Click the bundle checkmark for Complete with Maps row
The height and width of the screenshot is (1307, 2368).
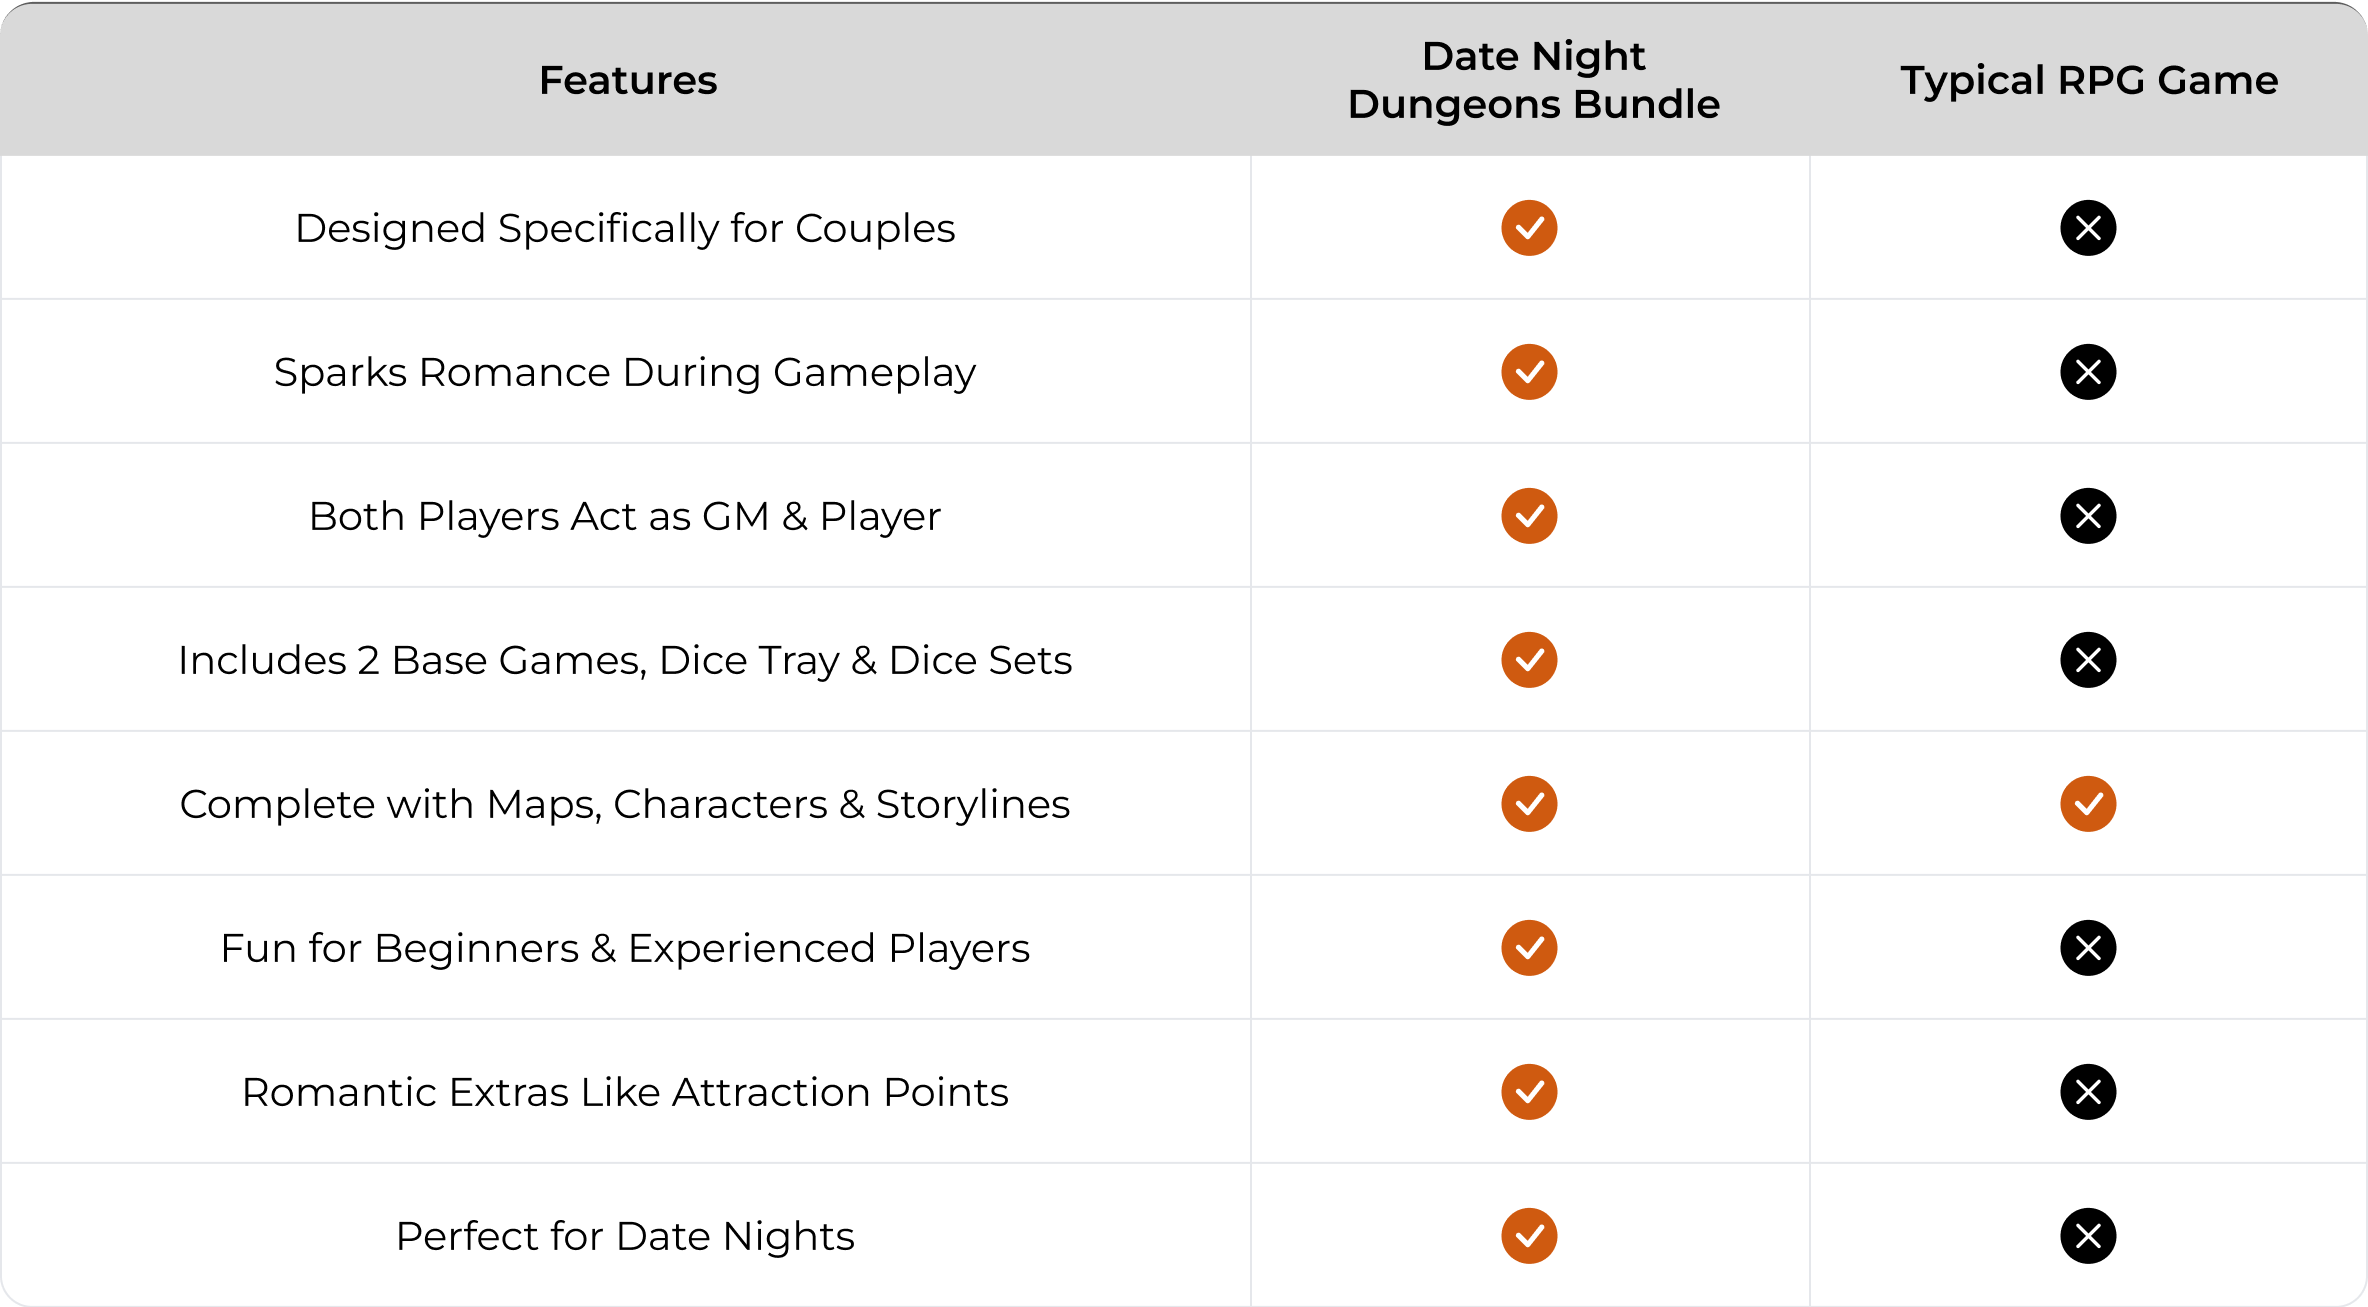point(1529,804)
